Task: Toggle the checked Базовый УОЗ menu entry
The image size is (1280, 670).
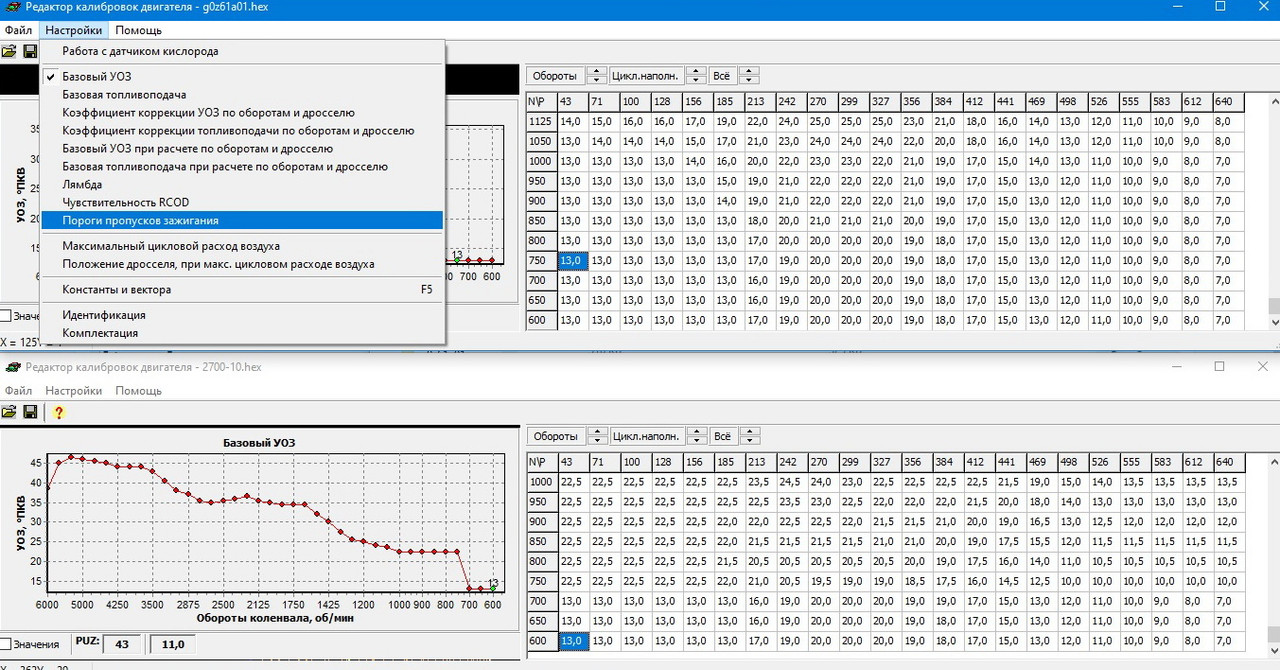Action: (x=242, y=76)
